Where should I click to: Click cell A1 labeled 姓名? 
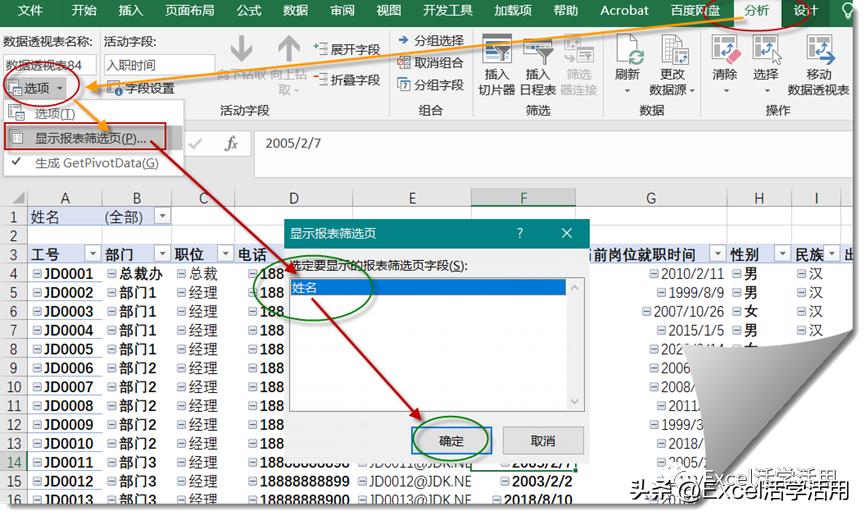pyautogui.click(x=65, y=216)
